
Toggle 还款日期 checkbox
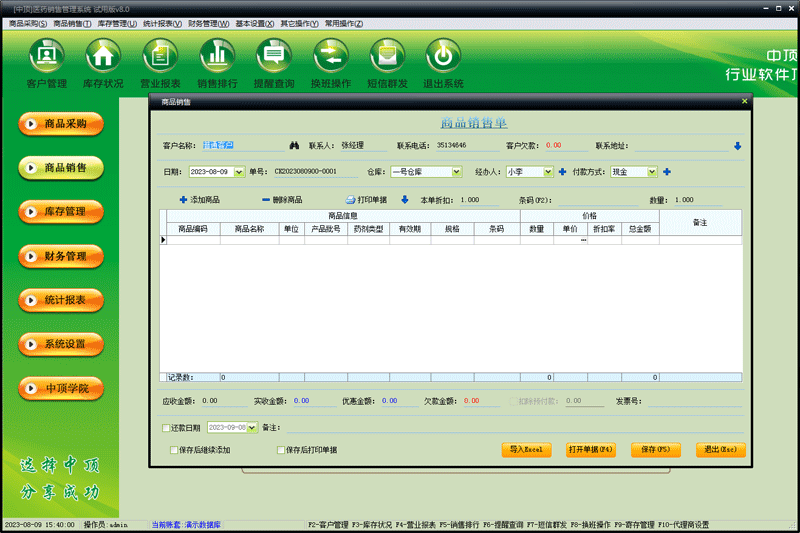coord(166,428)
